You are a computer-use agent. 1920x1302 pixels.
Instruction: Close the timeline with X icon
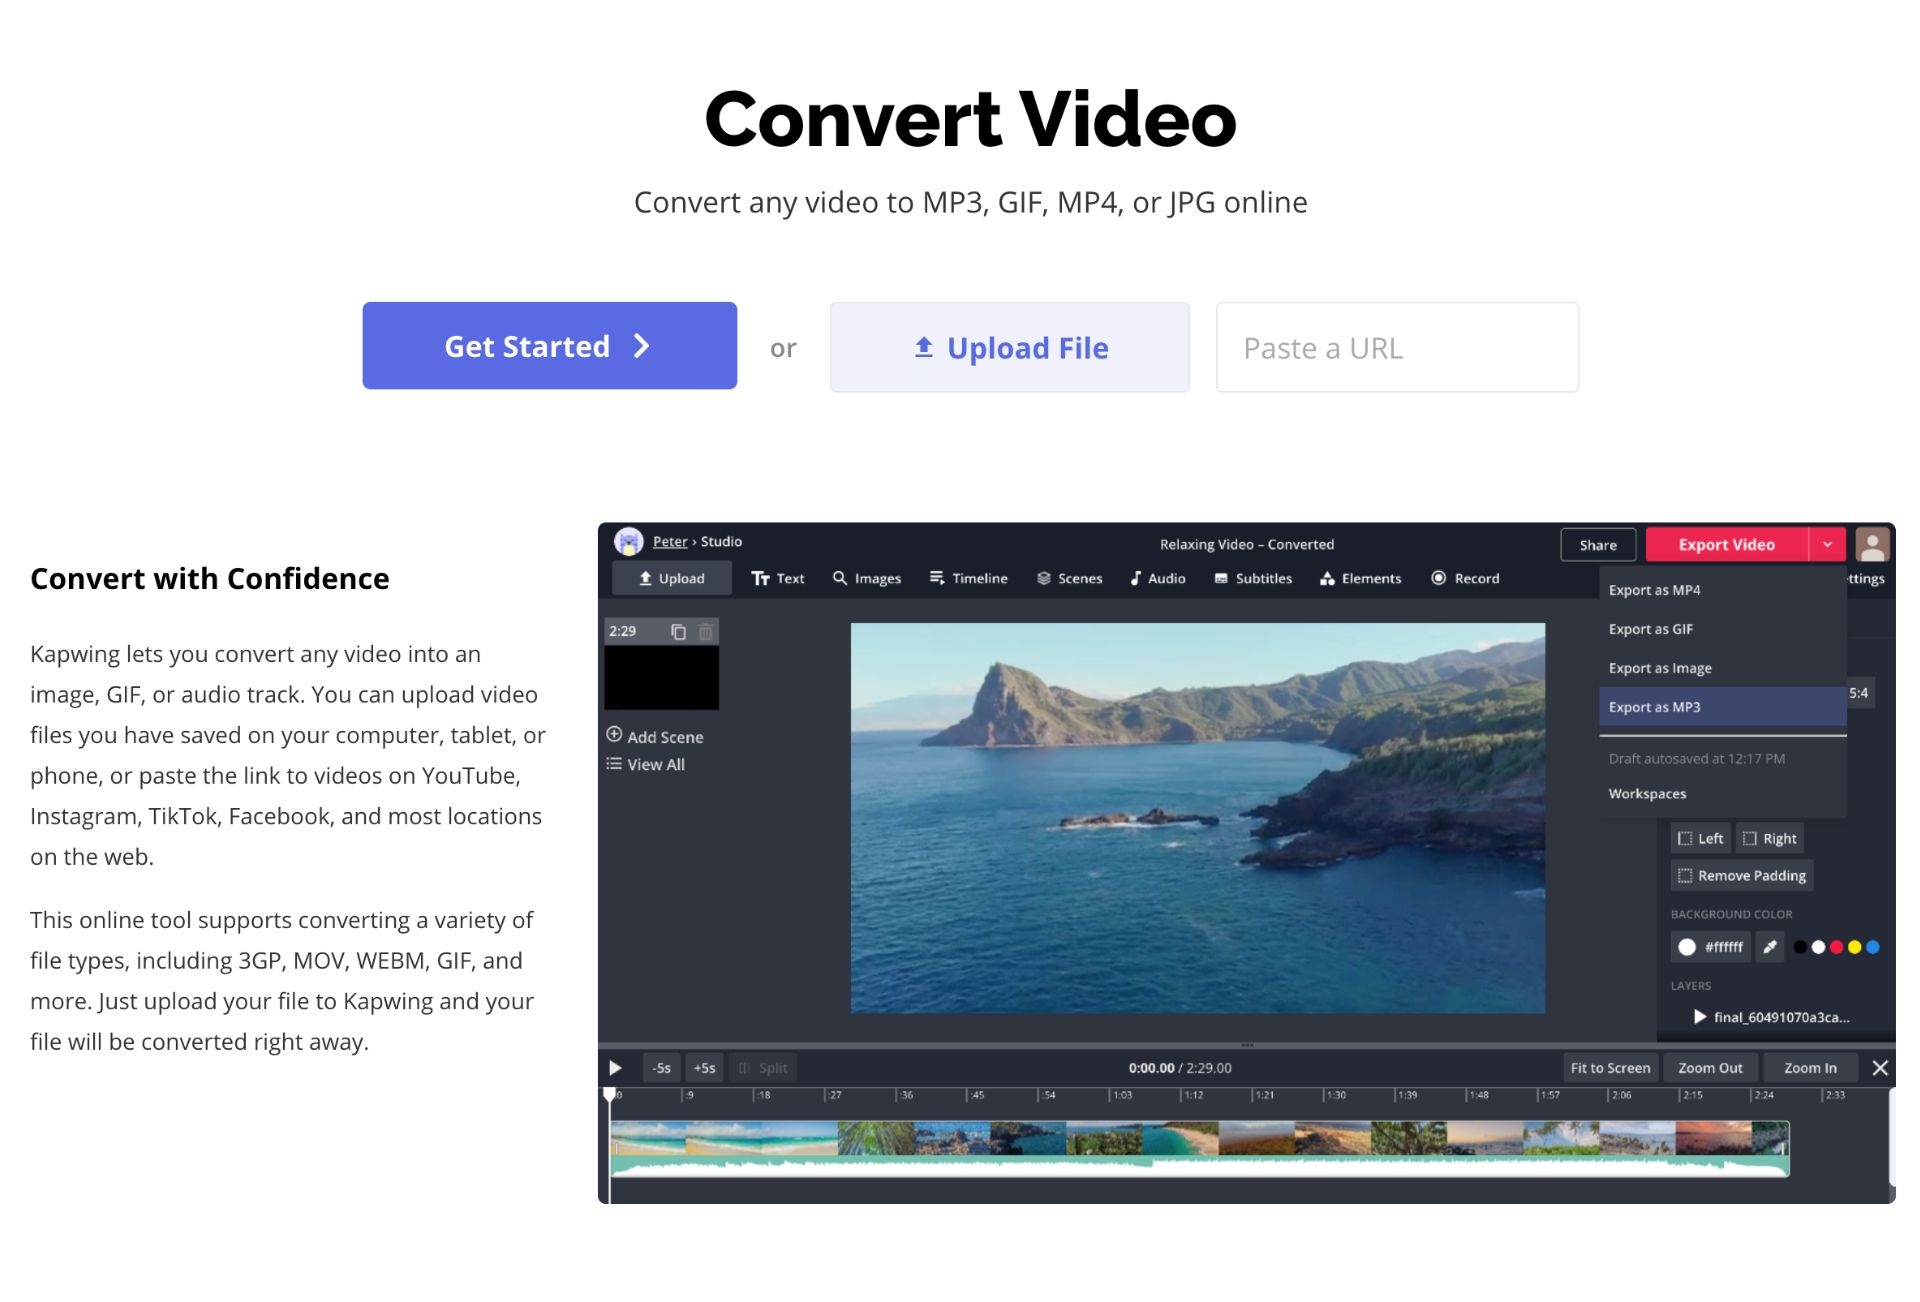[x=1879, y=1068]
